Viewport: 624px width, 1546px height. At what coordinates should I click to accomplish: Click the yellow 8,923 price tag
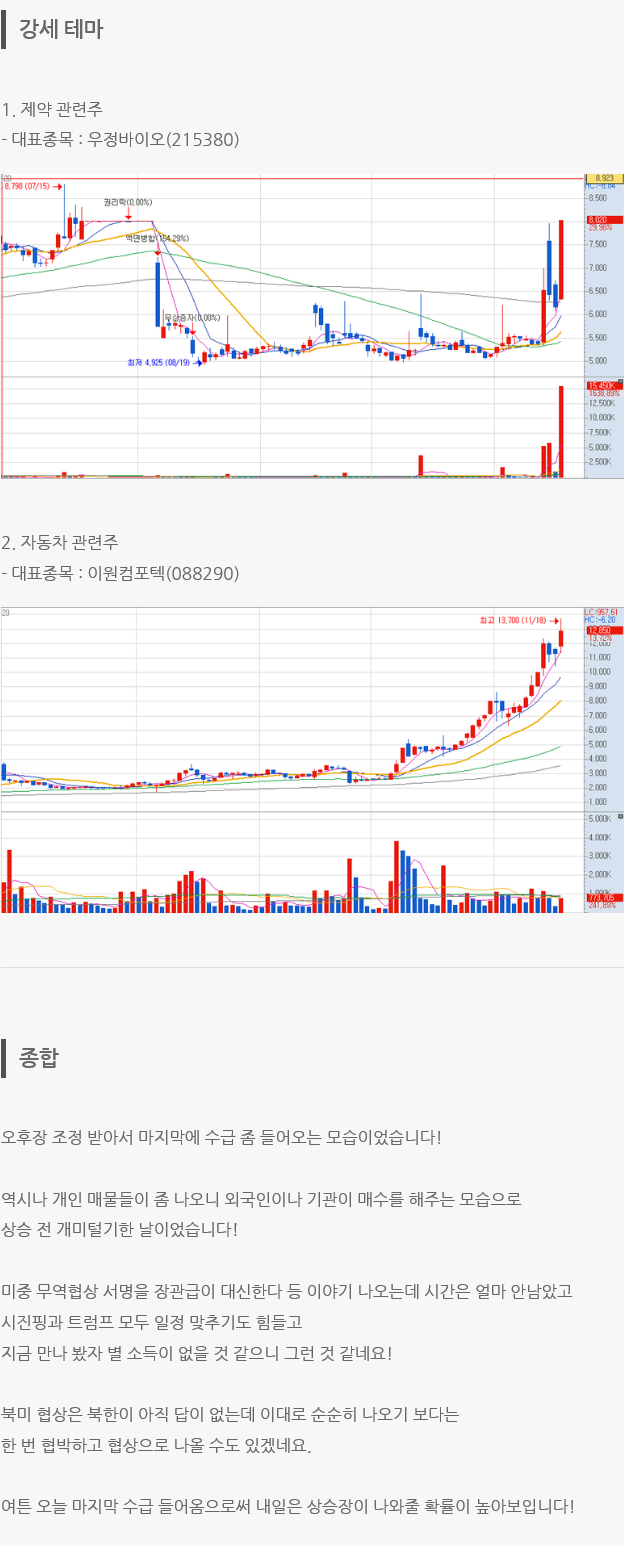(603, 177)
